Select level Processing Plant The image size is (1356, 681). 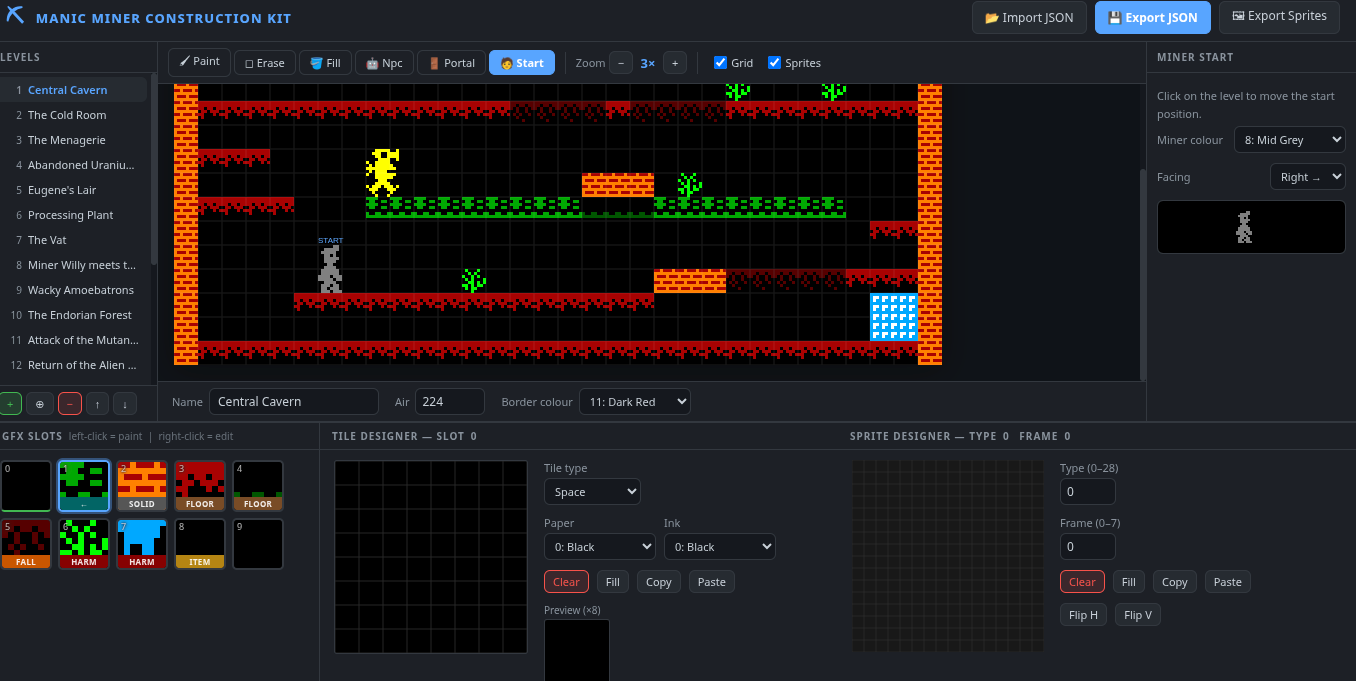tap(74, 215)
